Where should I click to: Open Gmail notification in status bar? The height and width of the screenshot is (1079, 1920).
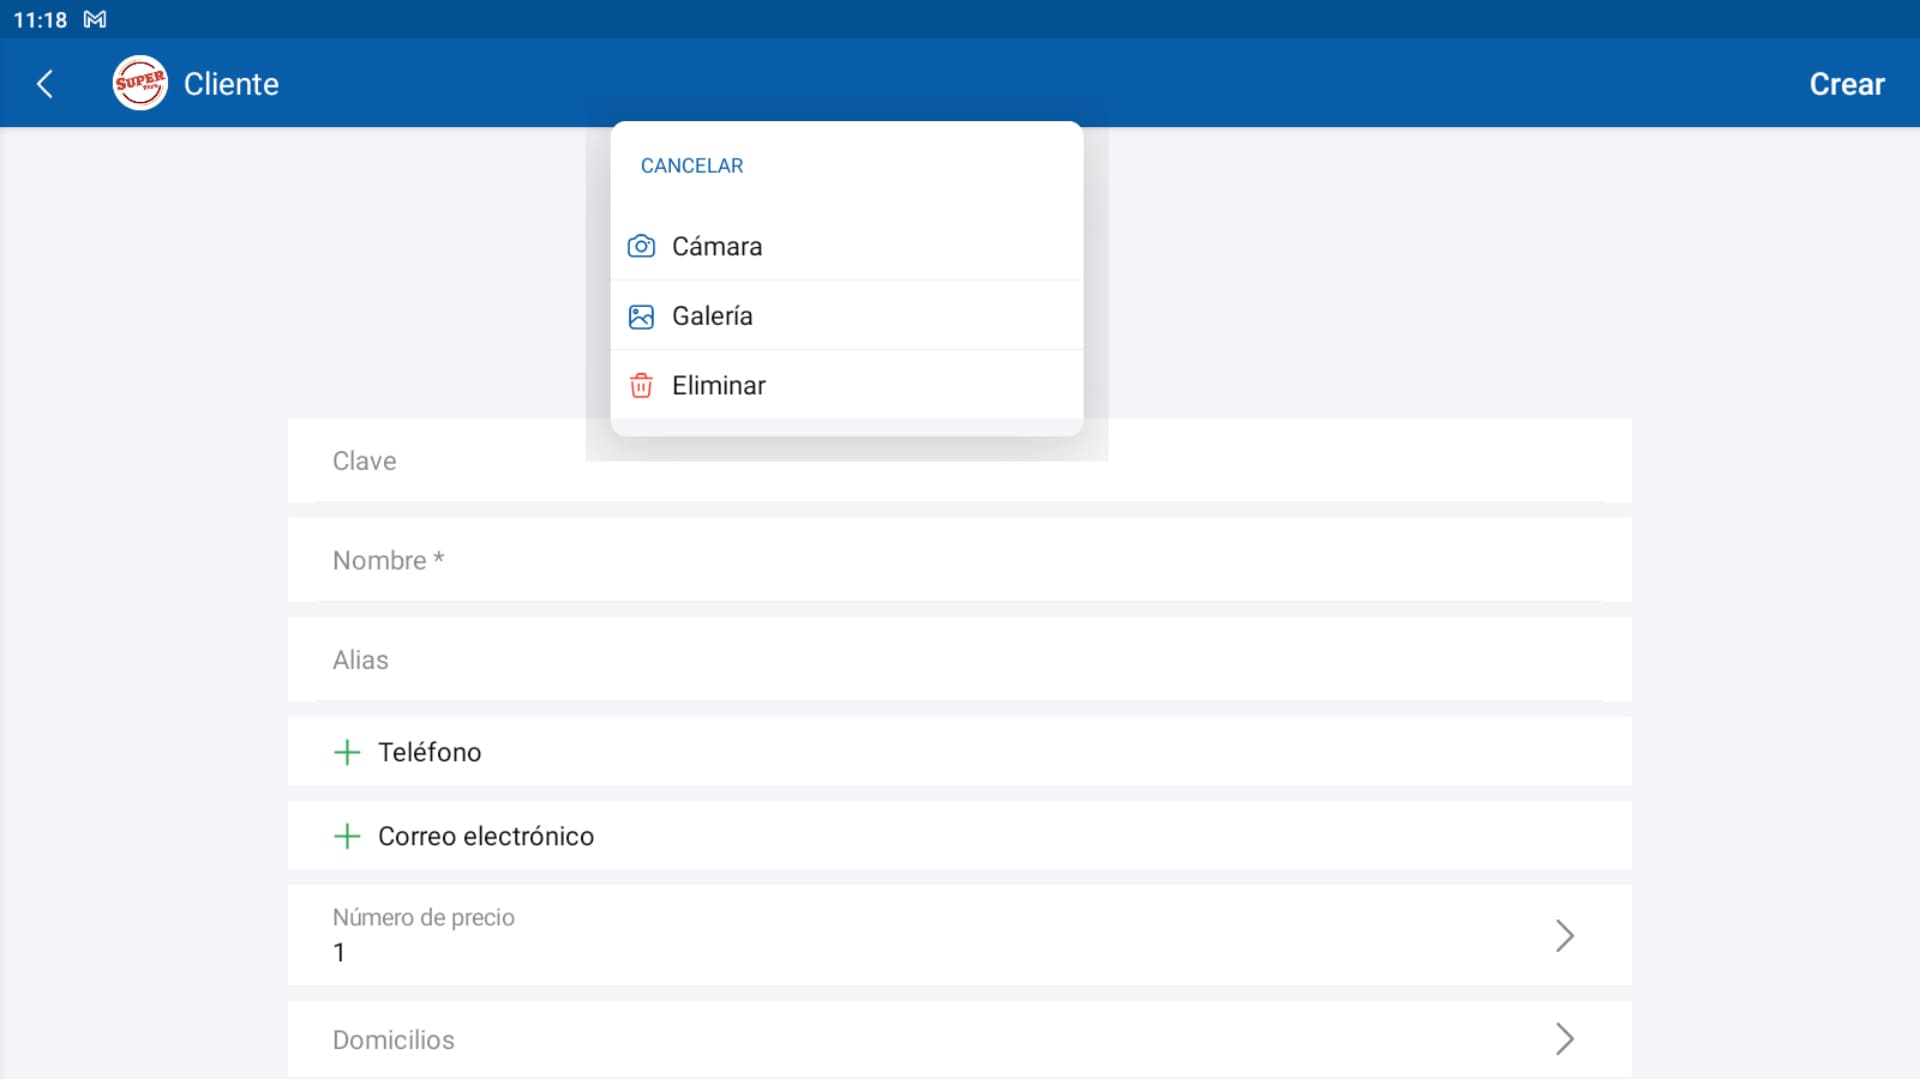[95, 20]
